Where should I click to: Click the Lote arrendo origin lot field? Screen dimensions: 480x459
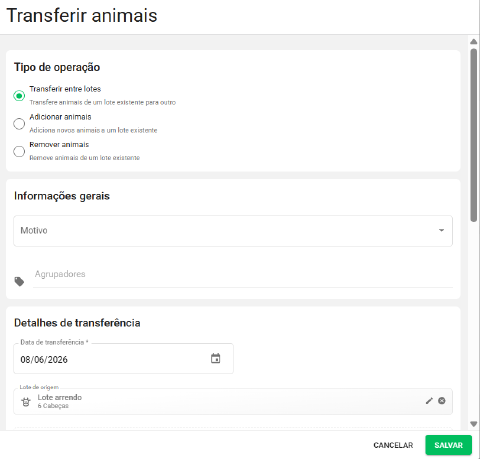tap(233, 401)
